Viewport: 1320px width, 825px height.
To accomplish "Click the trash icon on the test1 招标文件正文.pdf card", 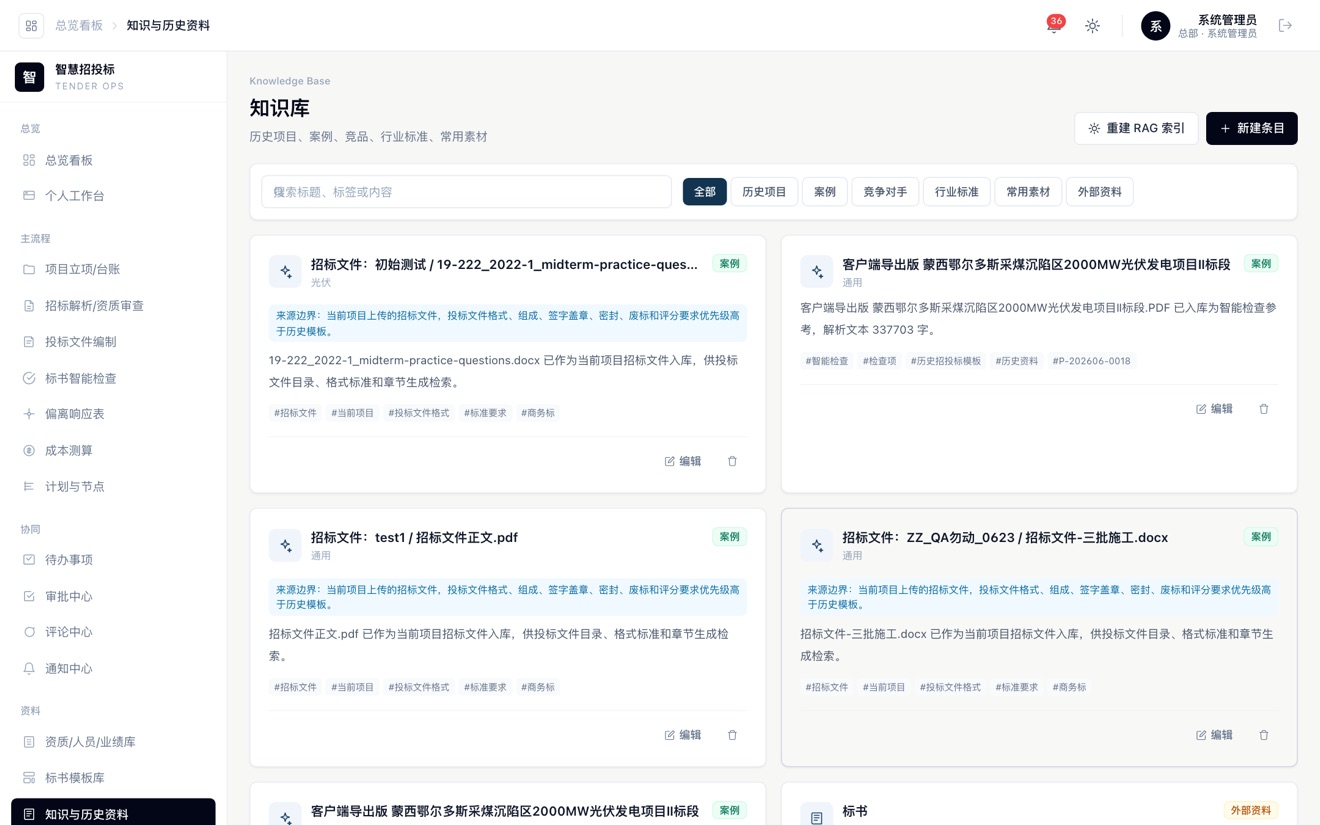I will [732, 735].
